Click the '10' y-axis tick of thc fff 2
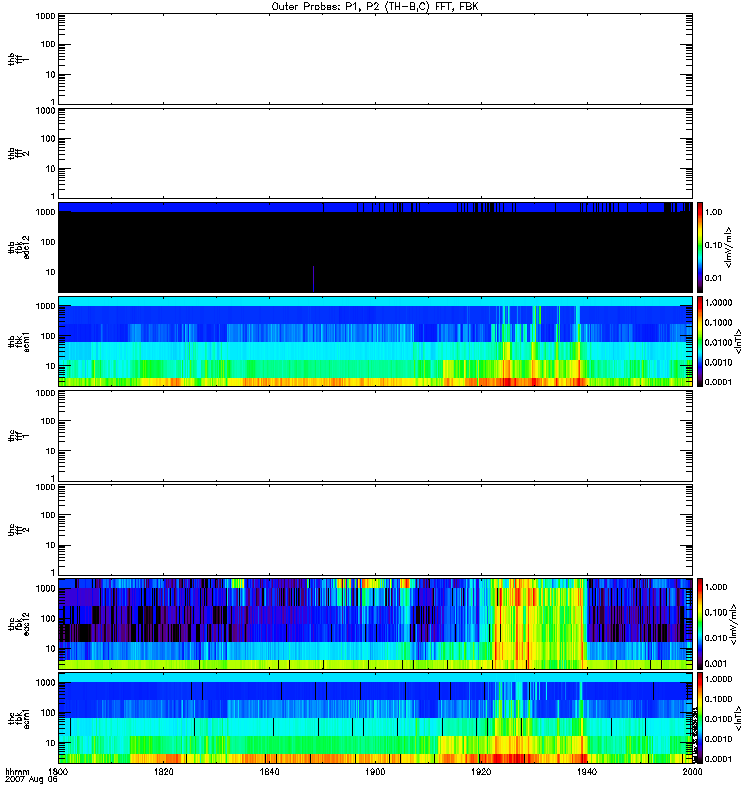 click(51, 545)
